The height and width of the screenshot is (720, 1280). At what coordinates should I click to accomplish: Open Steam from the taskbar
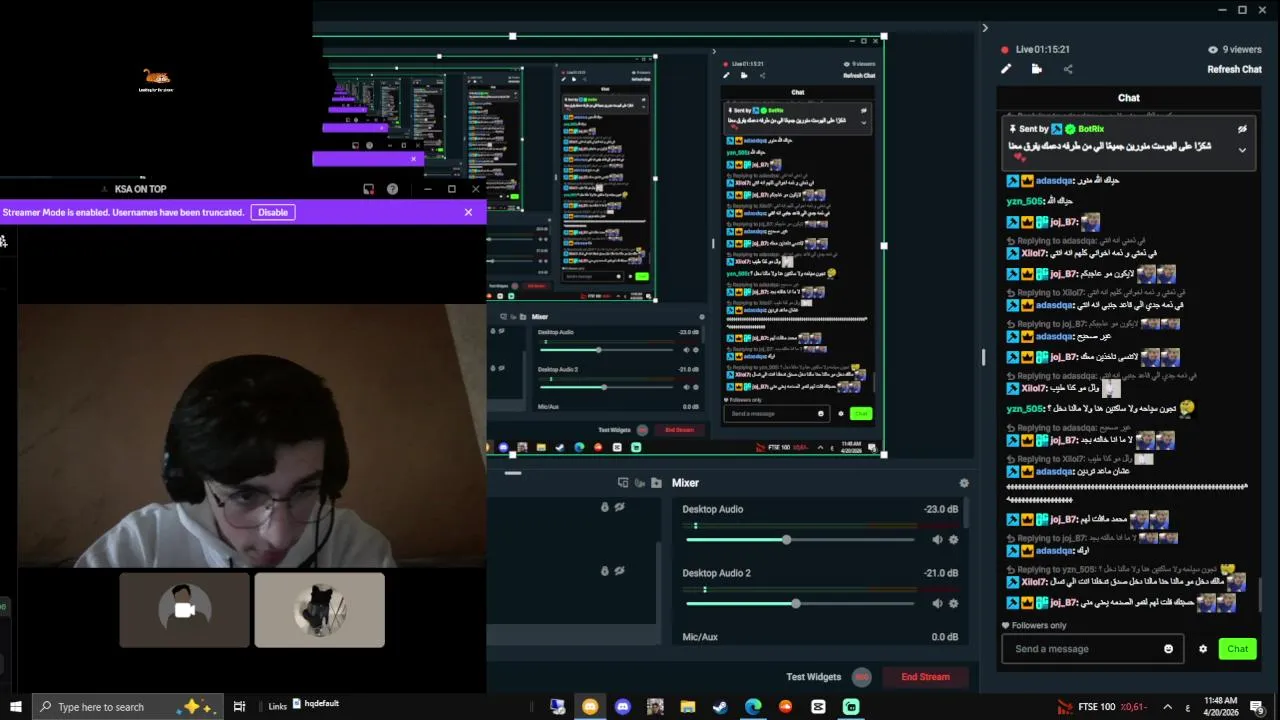pyautogui.click(x=720, y=707)
